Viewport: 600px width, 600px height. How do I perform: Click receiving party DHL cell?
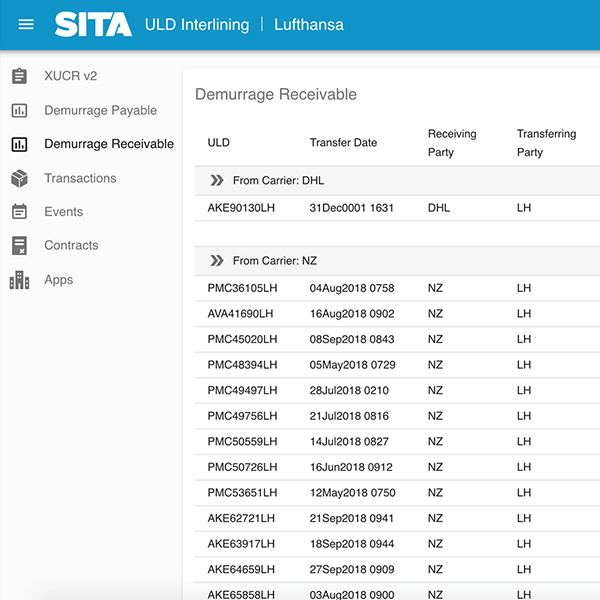(x=439, y=208)
